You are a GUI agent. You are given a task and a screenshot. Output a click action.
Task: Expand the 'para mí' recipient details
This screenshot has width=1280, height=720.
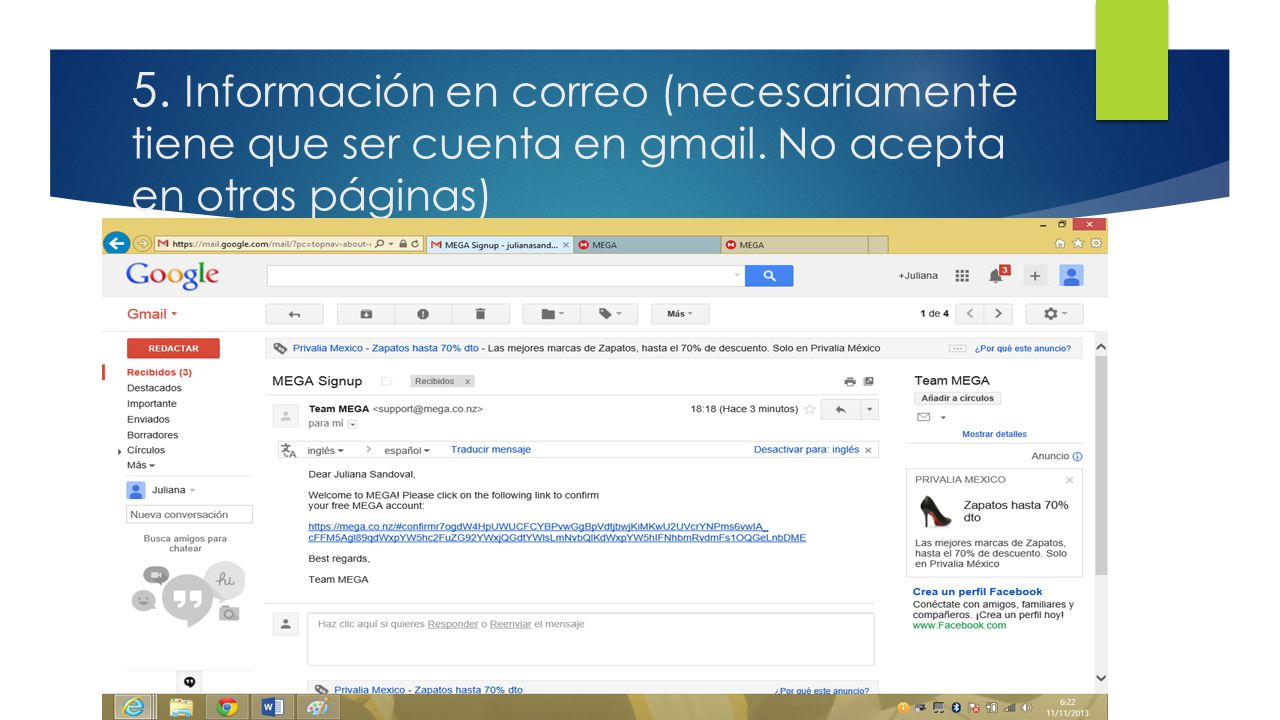pyautogui.click(x=352, y=424)
